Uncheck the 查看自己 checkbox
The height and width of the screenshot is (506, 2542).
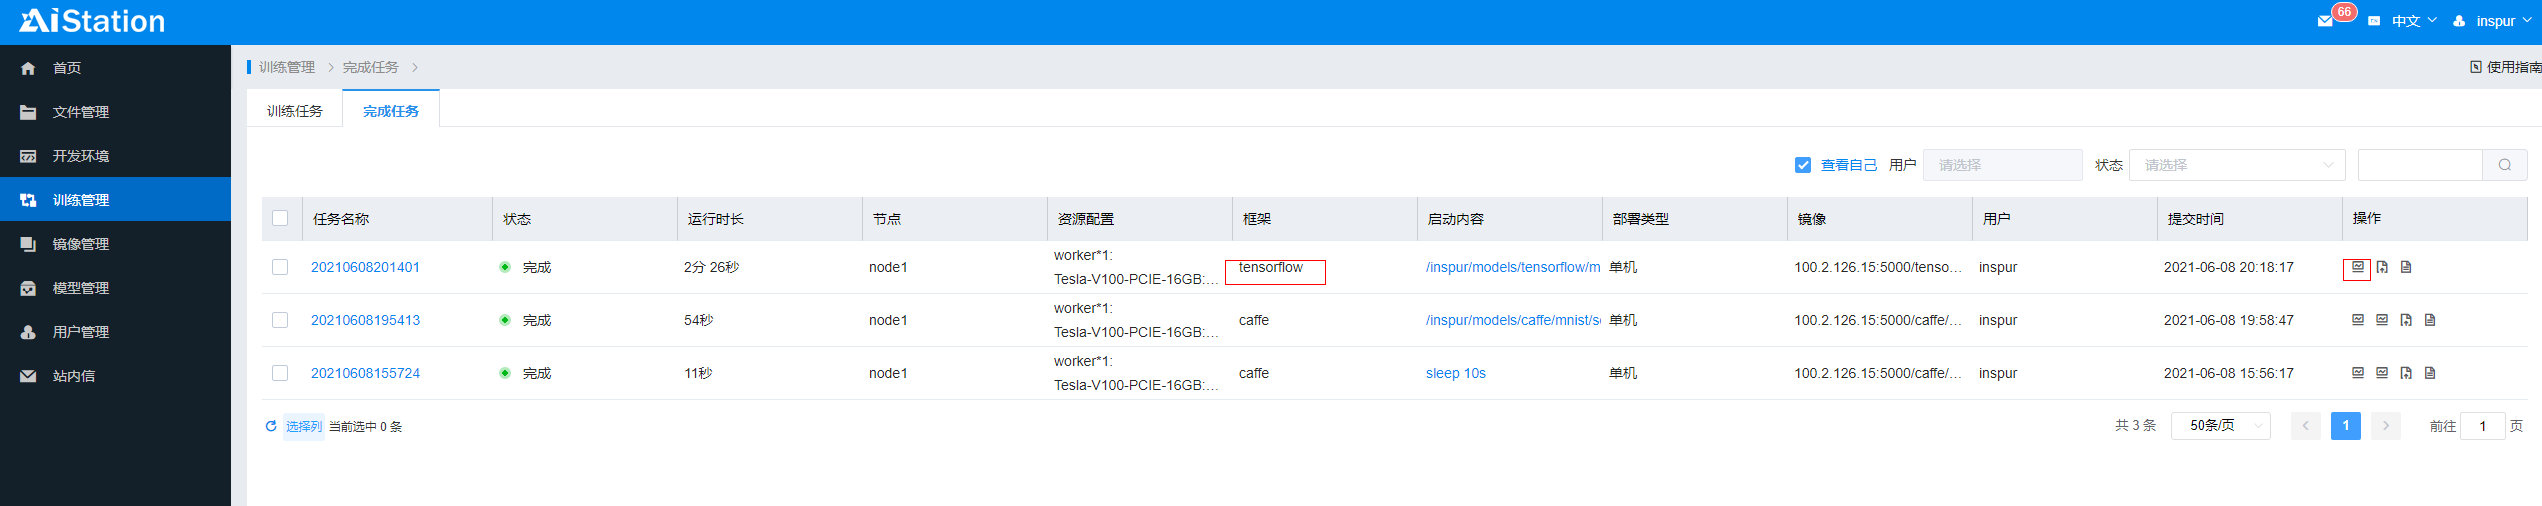click(x=1803, y=165)
